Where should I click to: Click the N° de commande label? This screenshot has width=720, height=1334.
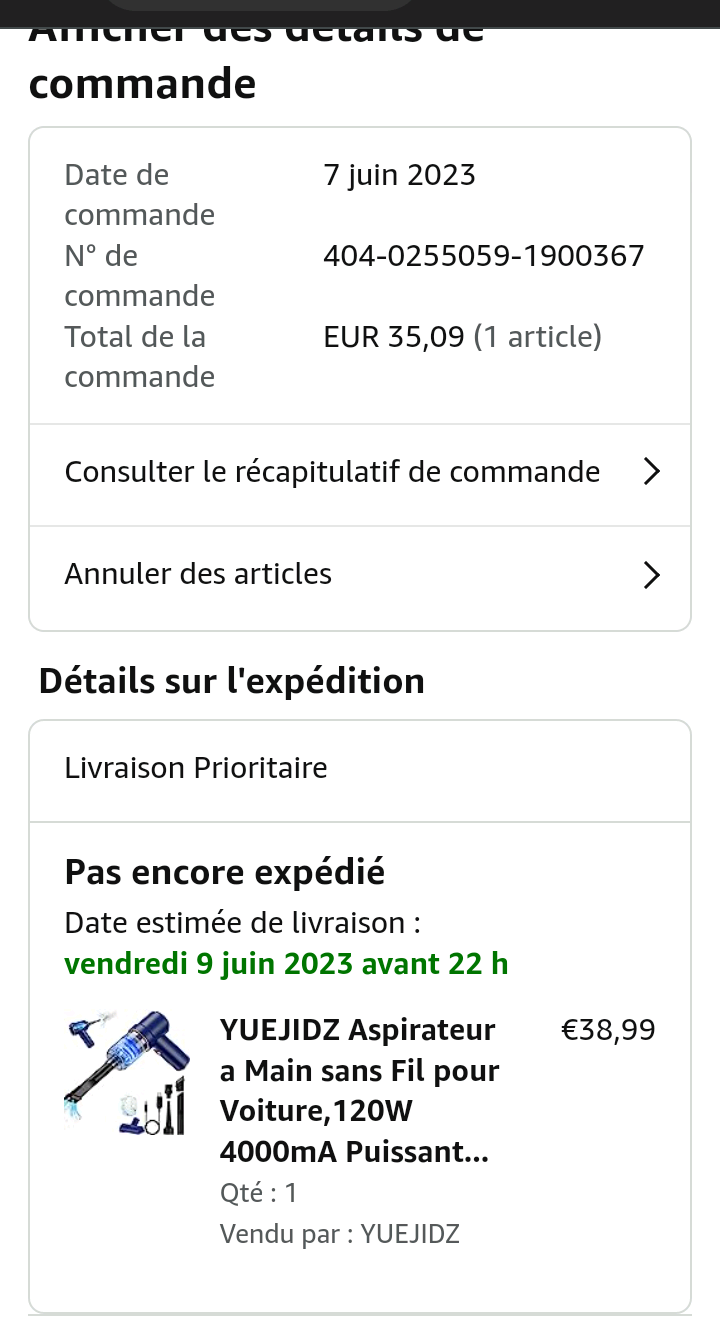pyautogui.click(x=139, y=275)
